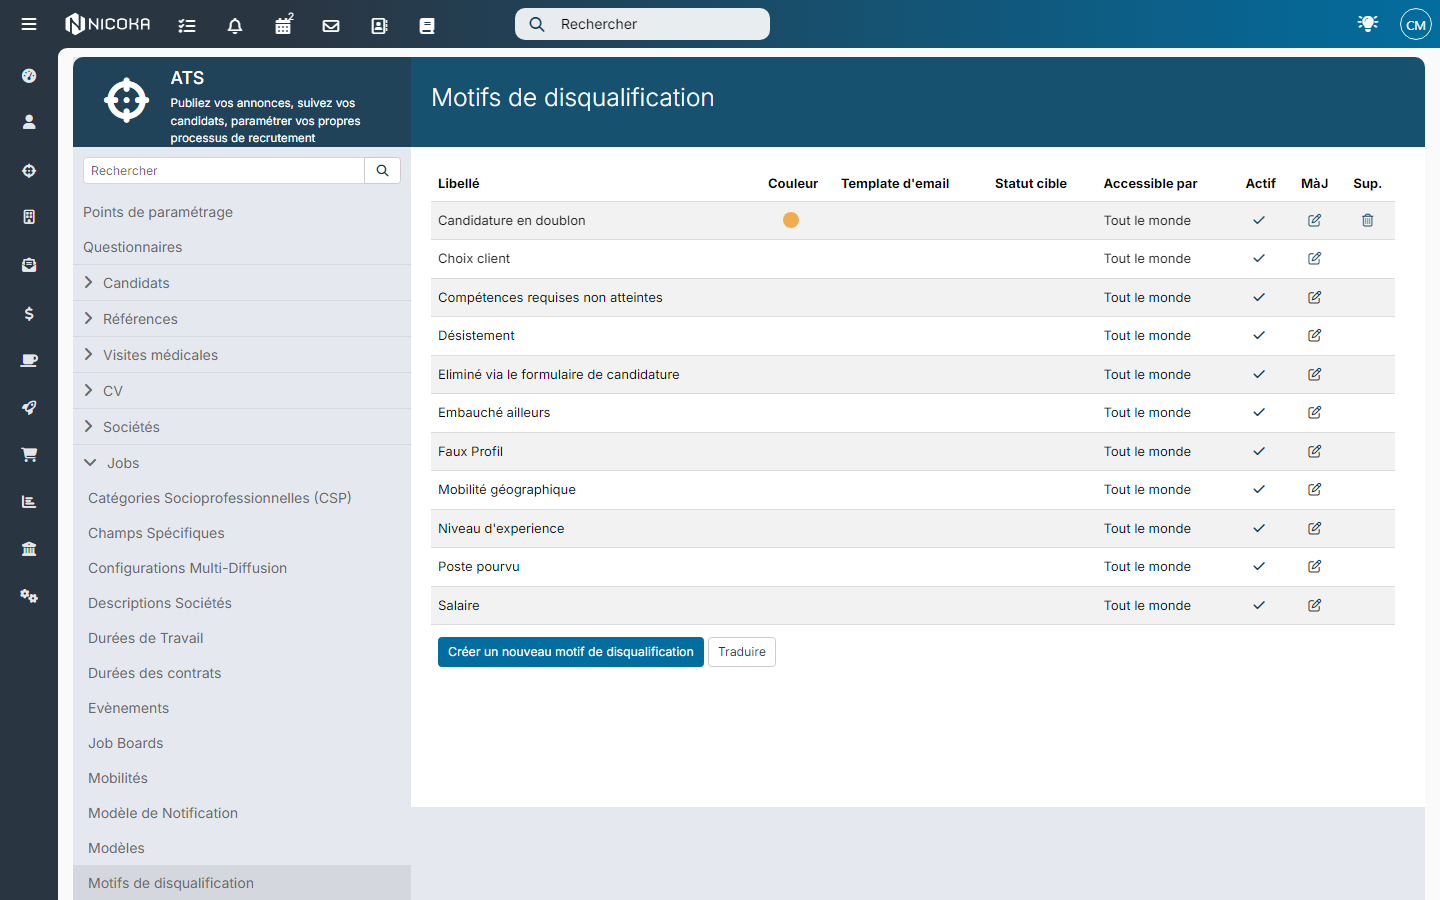Open the contacts address book icon

coord(379,26)
